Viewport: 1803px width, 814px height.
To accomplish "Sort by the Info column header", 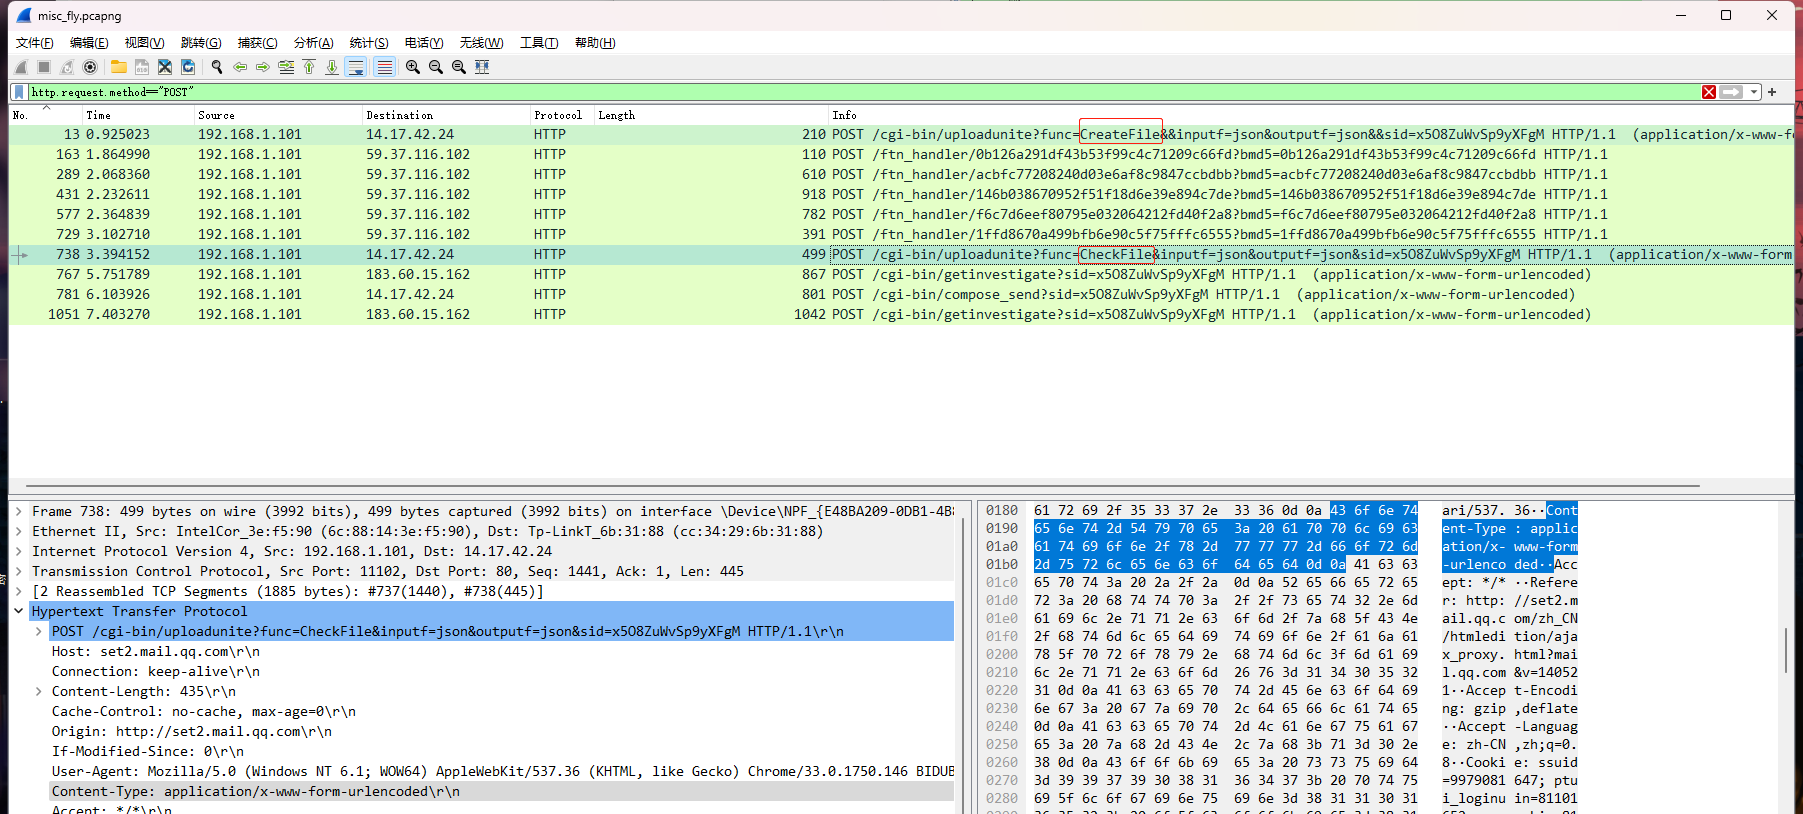I will (x=1310, y=115).
